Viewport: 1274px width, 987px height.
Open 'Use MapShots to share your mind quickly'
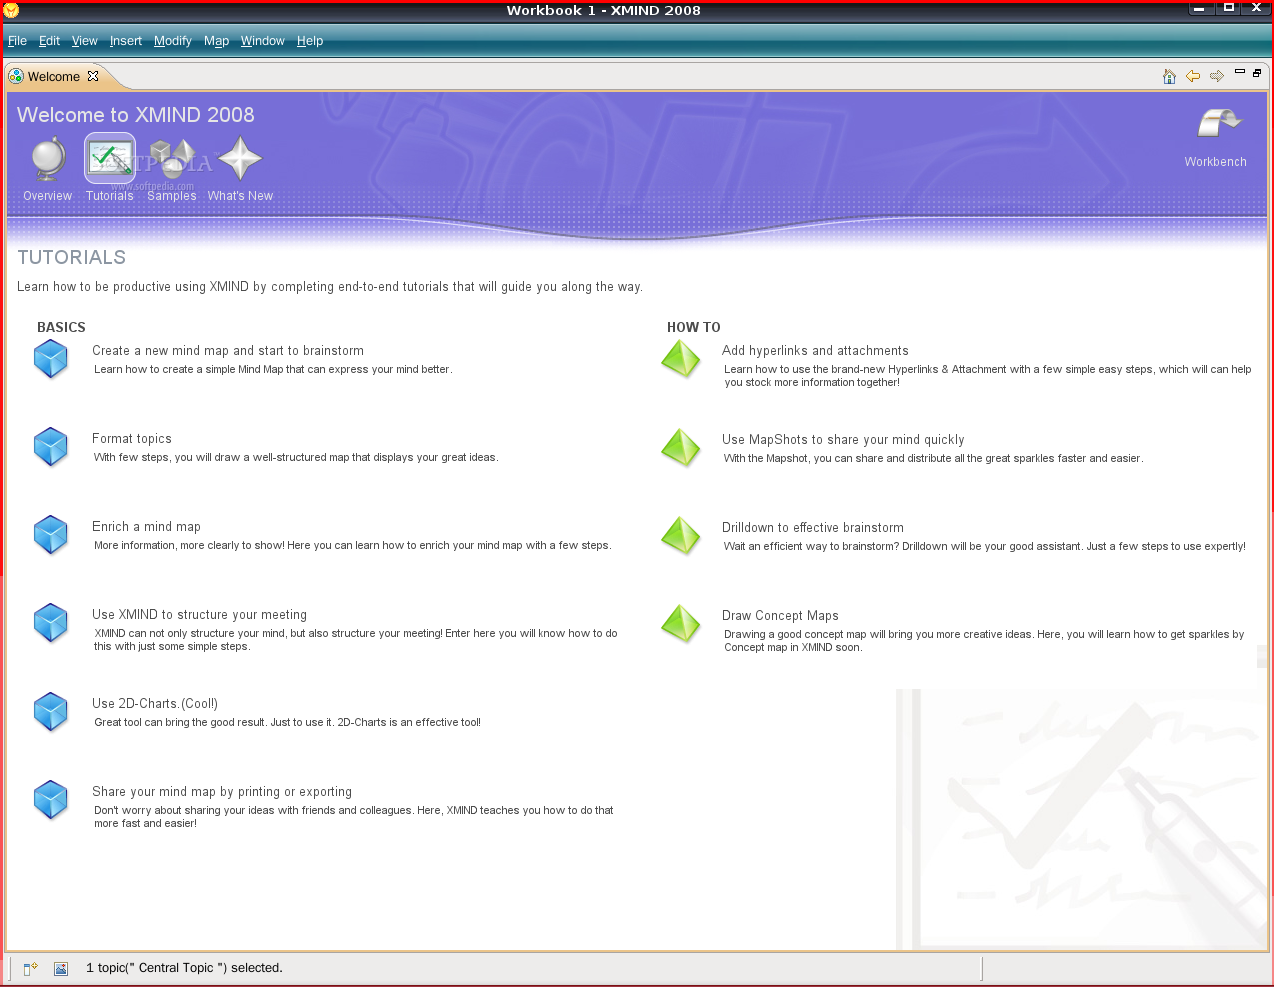click(x=843, y=440)
